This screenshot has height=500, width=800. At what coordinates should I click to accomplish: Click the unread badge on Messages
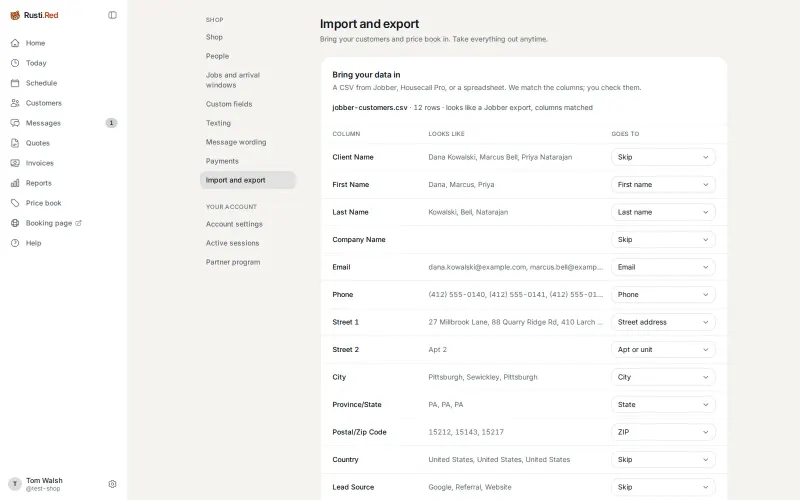[111, 123]
